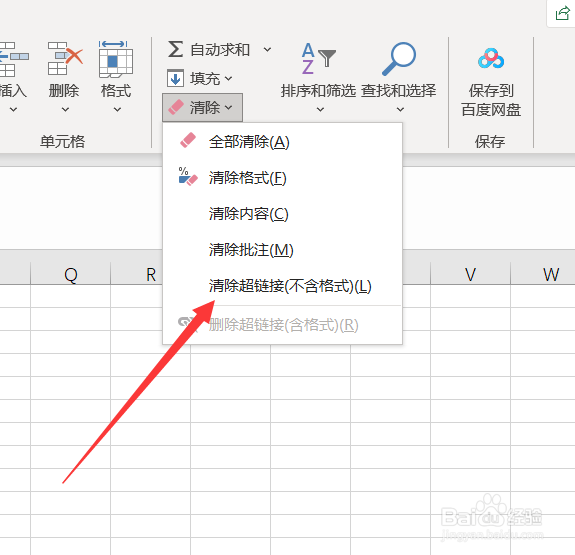Image resolution: width=575 pixels, height=555 pixels.
Task: Click the Sort and Filter icon
Action: (318, 58)
